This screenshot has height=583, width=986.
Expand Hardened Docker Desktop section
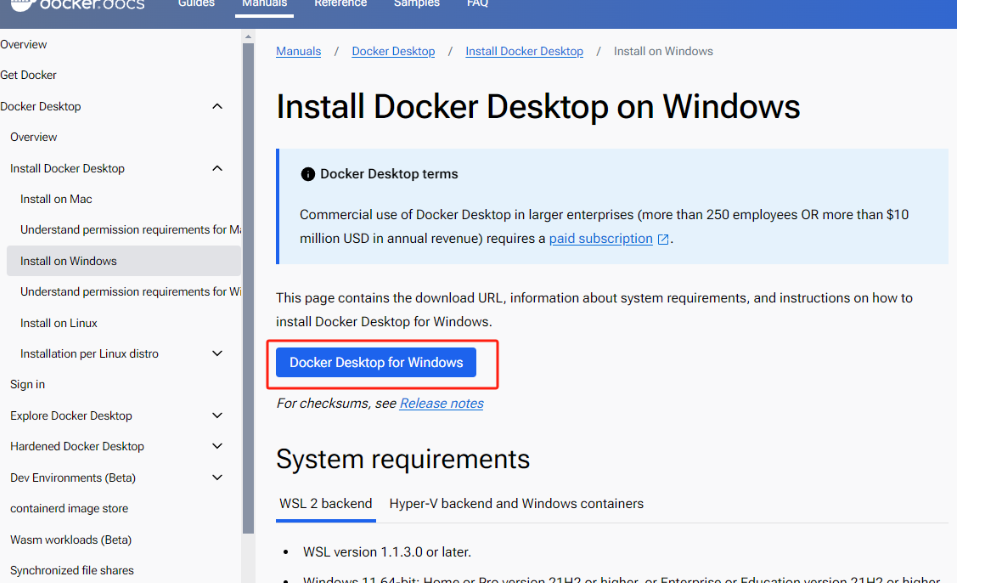pos(217,447)
